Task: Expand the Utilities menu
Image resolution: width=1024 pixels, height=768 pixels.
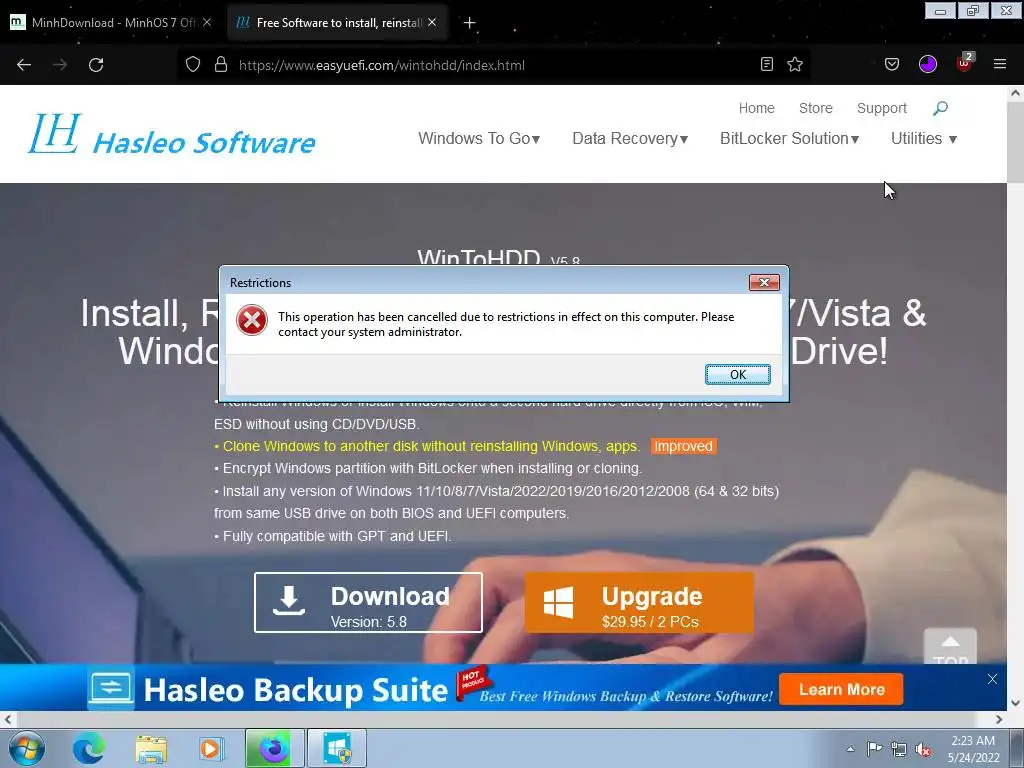Action: (924, 138)
